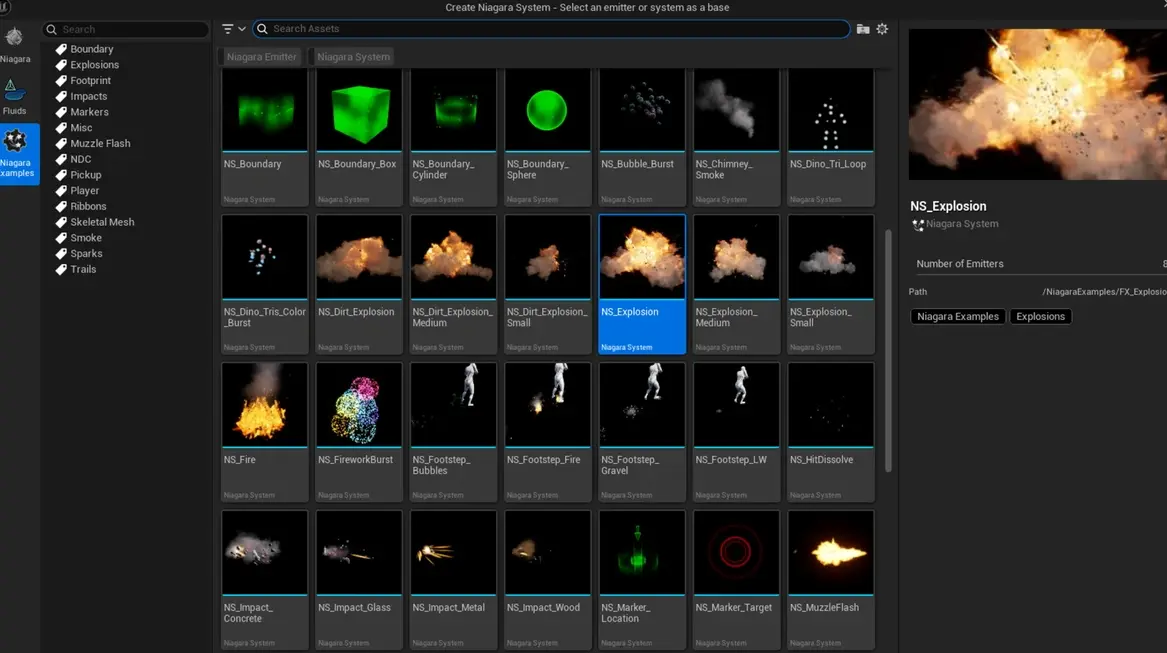Click the Search Assets input field
Screen dimensions: 1167x653
tap(550, 29)
